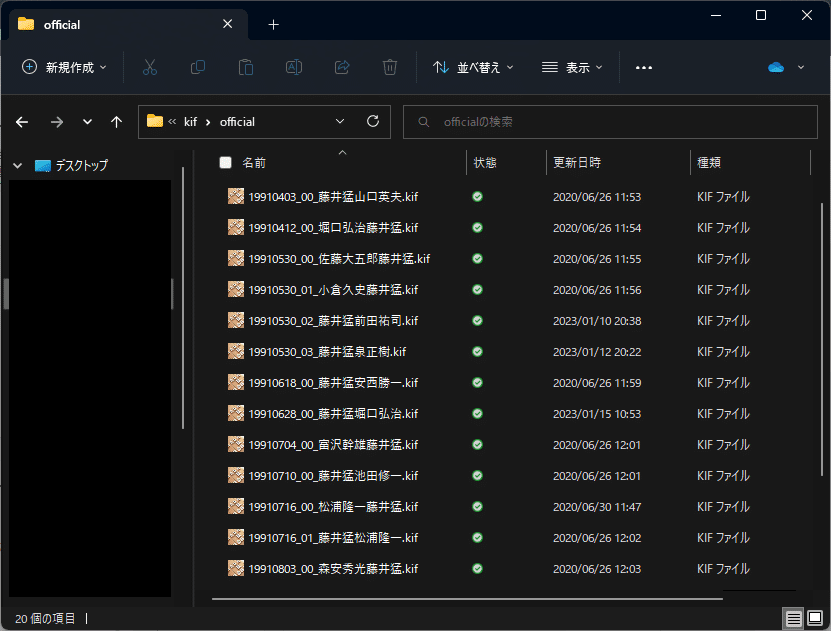The image size is (831, 631).
Task: Go back with the left arrow
Action: coord(22,122)
